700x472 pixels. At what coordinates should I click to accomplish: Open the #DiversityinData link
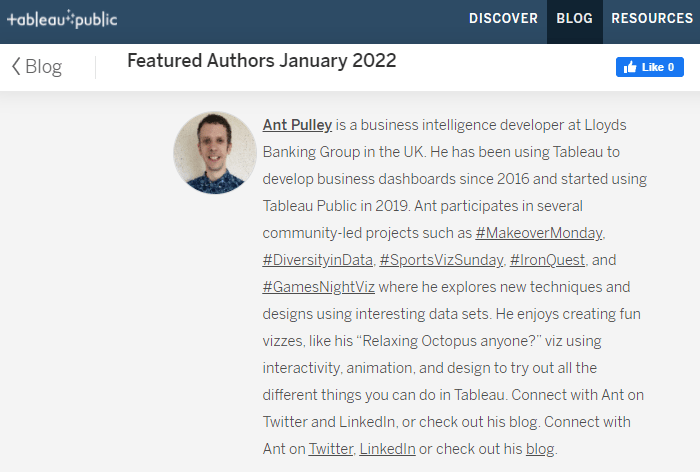point(317,260)
